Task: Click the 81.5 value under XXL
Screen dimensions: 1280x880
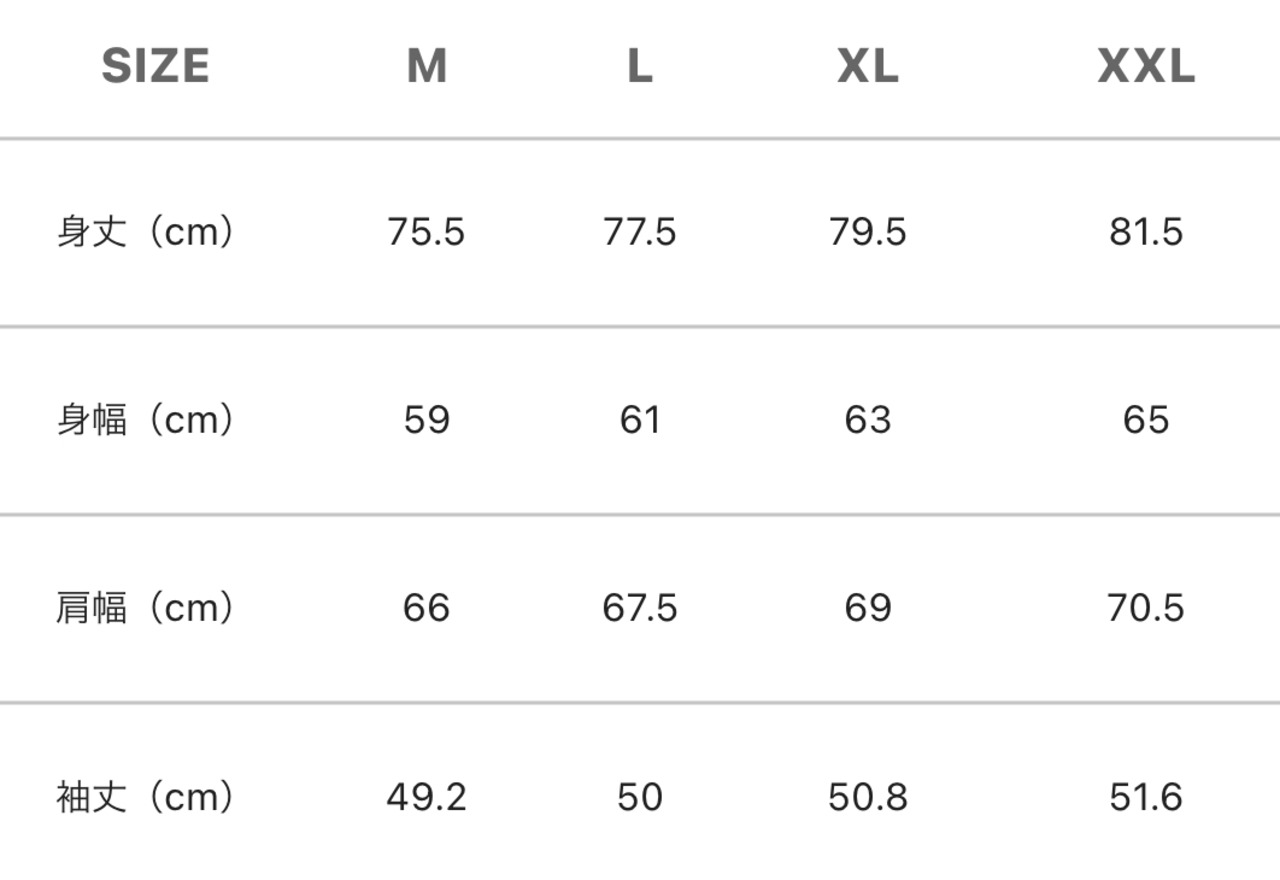Action: 1146,232
